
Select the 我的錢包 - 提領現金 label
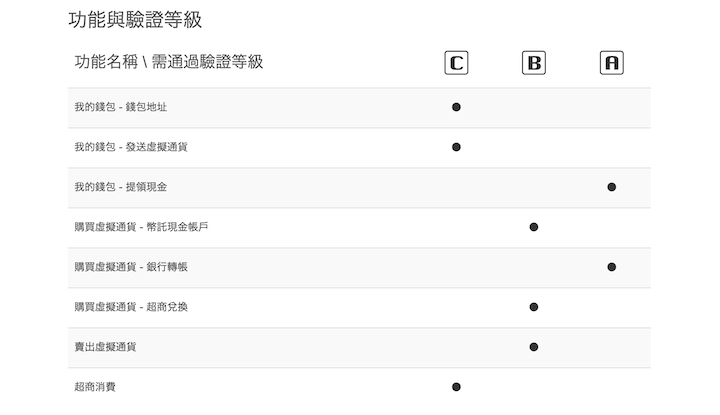pos(120,187)
